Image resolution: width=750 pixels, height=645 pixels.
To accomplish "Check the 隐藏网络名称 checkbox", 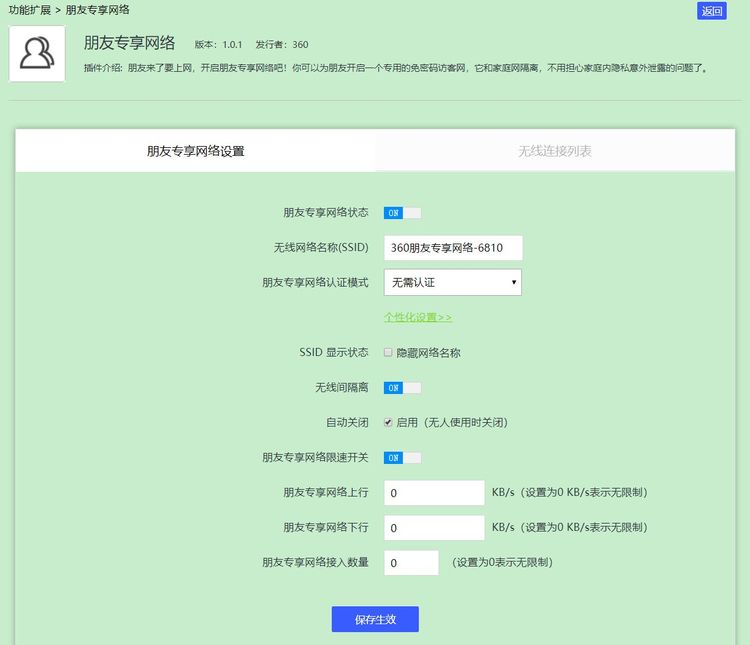I will coord(388,353).
